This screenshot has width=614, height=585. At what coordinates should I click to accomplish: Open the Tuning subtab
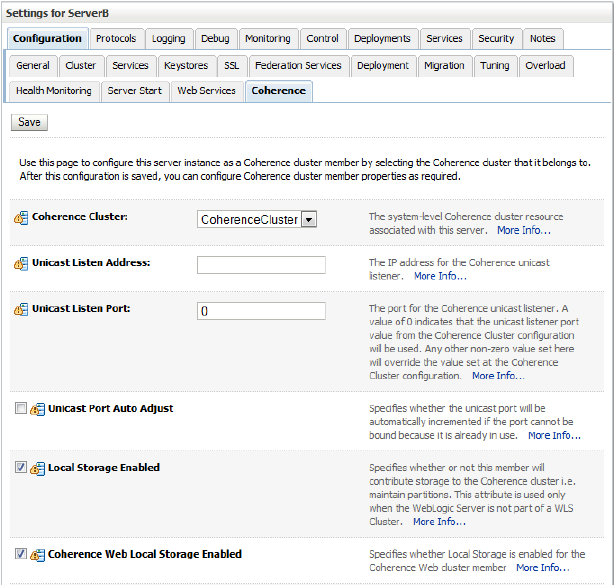[x=495, y=65]
